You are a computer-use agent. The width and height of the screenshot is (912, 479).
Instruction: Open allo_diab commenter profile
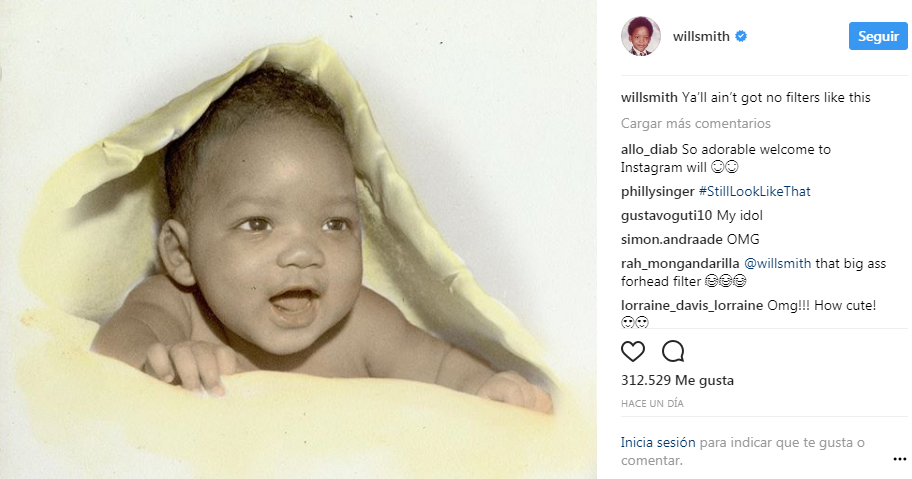[649, 149]
